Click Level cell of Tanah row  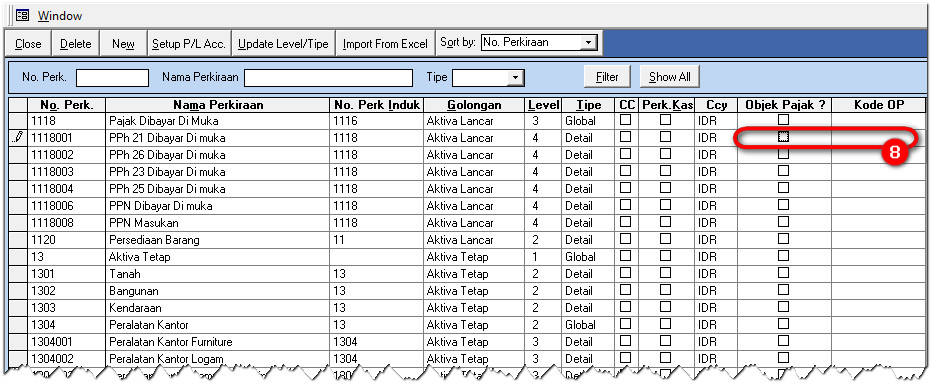pos(543,274)
